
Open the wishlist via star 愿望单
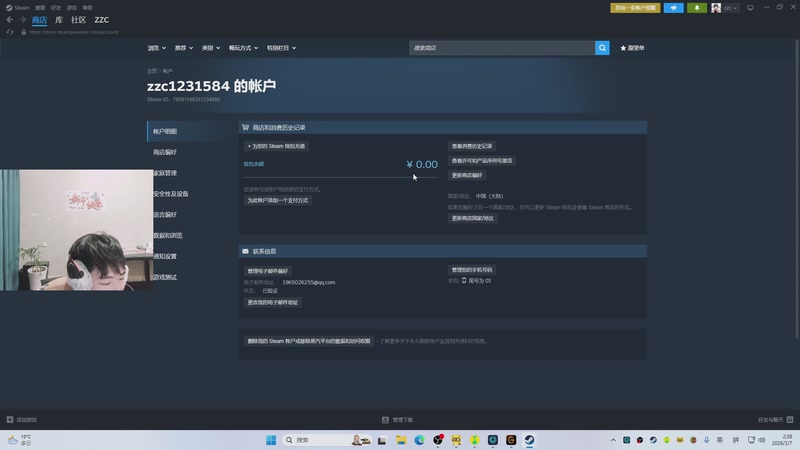[x=632, y=48]
